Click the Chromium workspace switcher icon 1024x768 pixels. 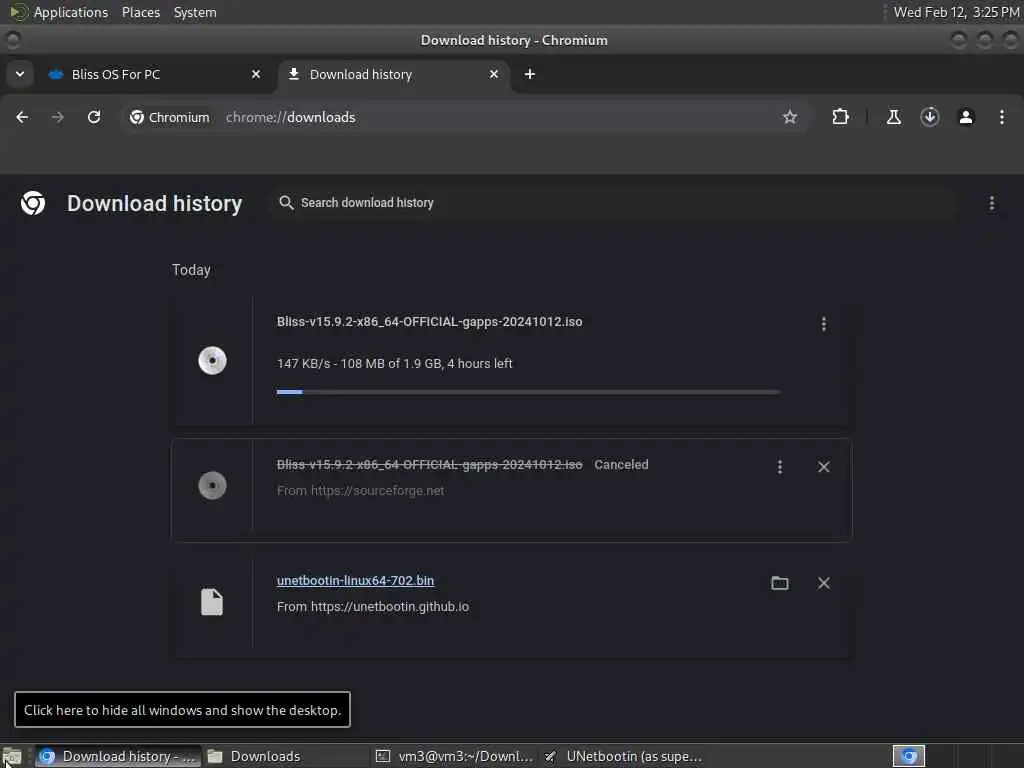pos(908,756)
